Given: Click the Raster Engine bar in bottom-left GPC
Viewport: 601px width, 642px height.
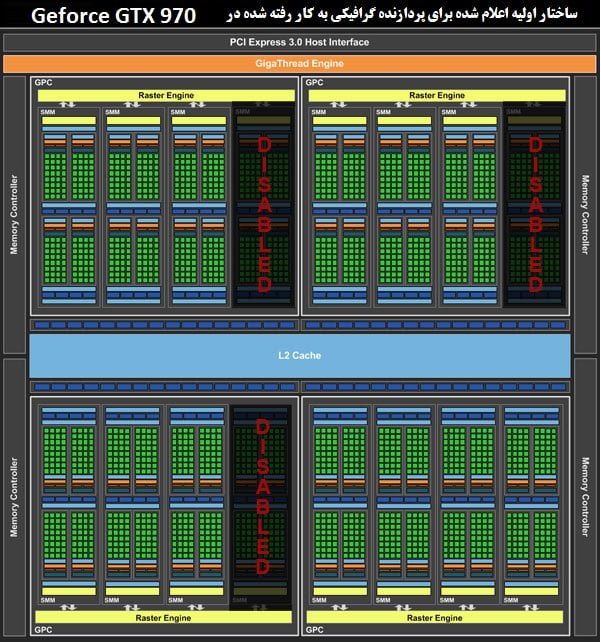Looking at the screenshot, I should [x=166, y=617].
